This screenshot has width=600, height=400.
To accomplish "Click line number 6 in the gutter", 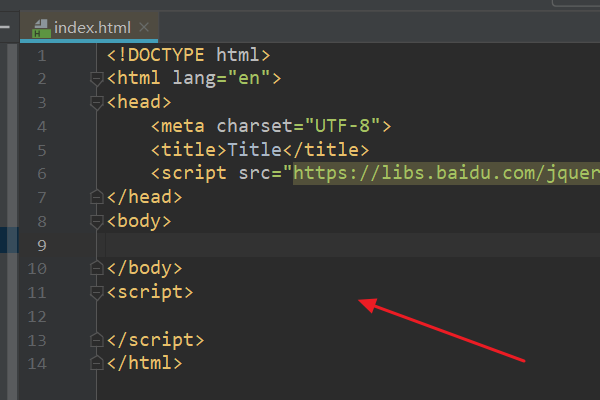I will coord(42,174).
